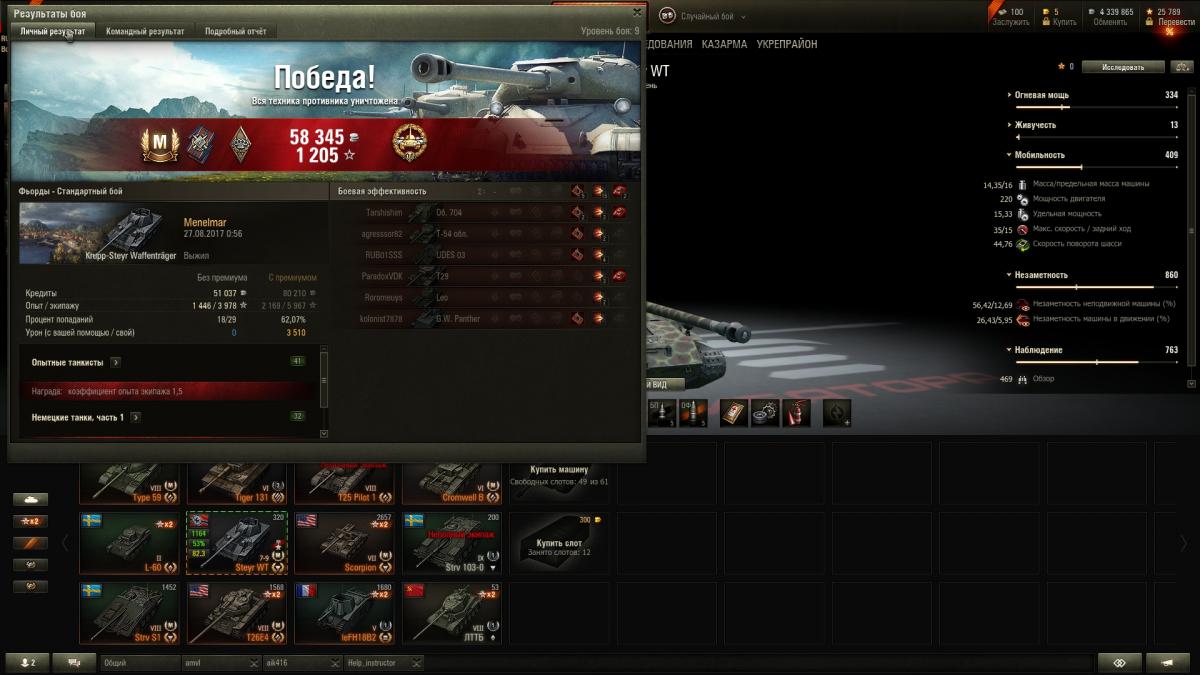The width and height of the screenshot is (1200, 675).
Task: Click the Strv 103-0 dropdown arrow on card
Action: click(x=493, y=567)
